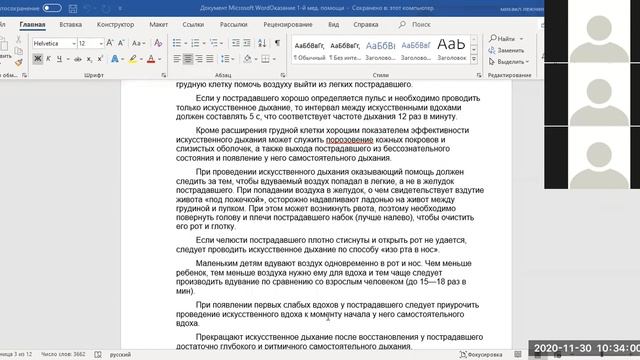640x360 pixels.
Task: Center the text alignment
Action: [x=188, y=59]
